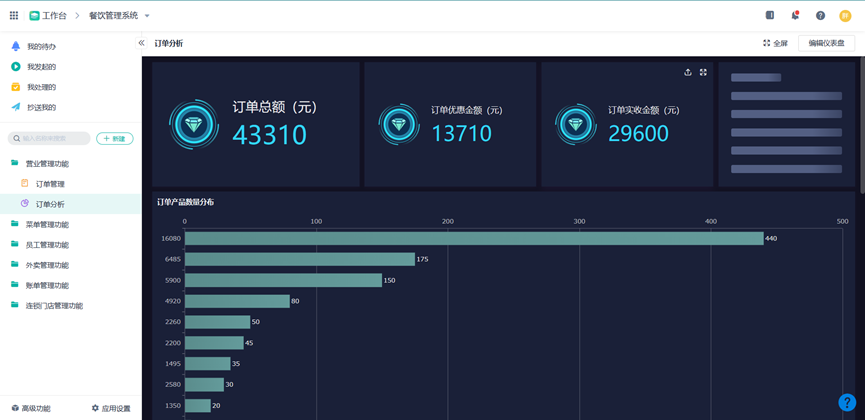Screen dimensions: 865x420
Task: Click the notification bell with red dot
Action: pos(795,15)
